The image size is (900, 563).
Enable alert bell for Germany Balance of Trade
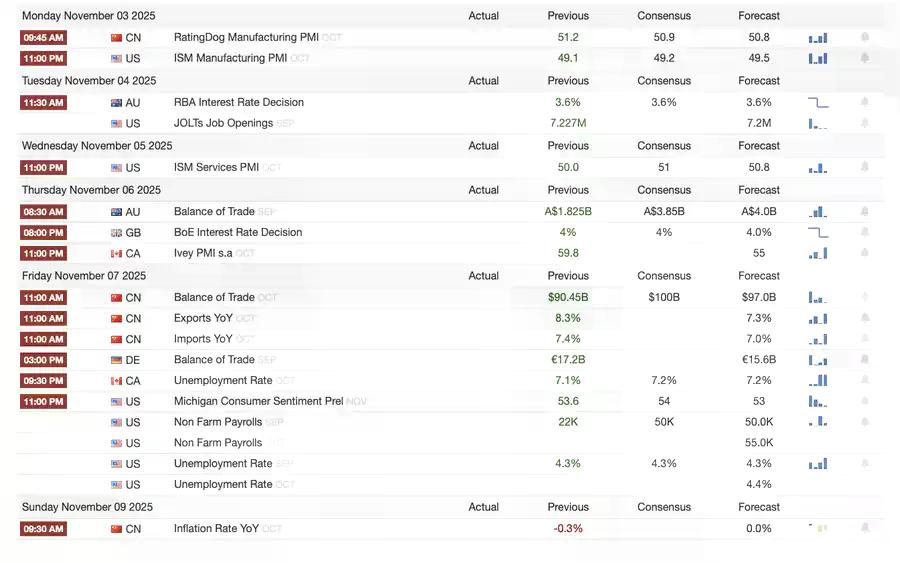[865, 360]
